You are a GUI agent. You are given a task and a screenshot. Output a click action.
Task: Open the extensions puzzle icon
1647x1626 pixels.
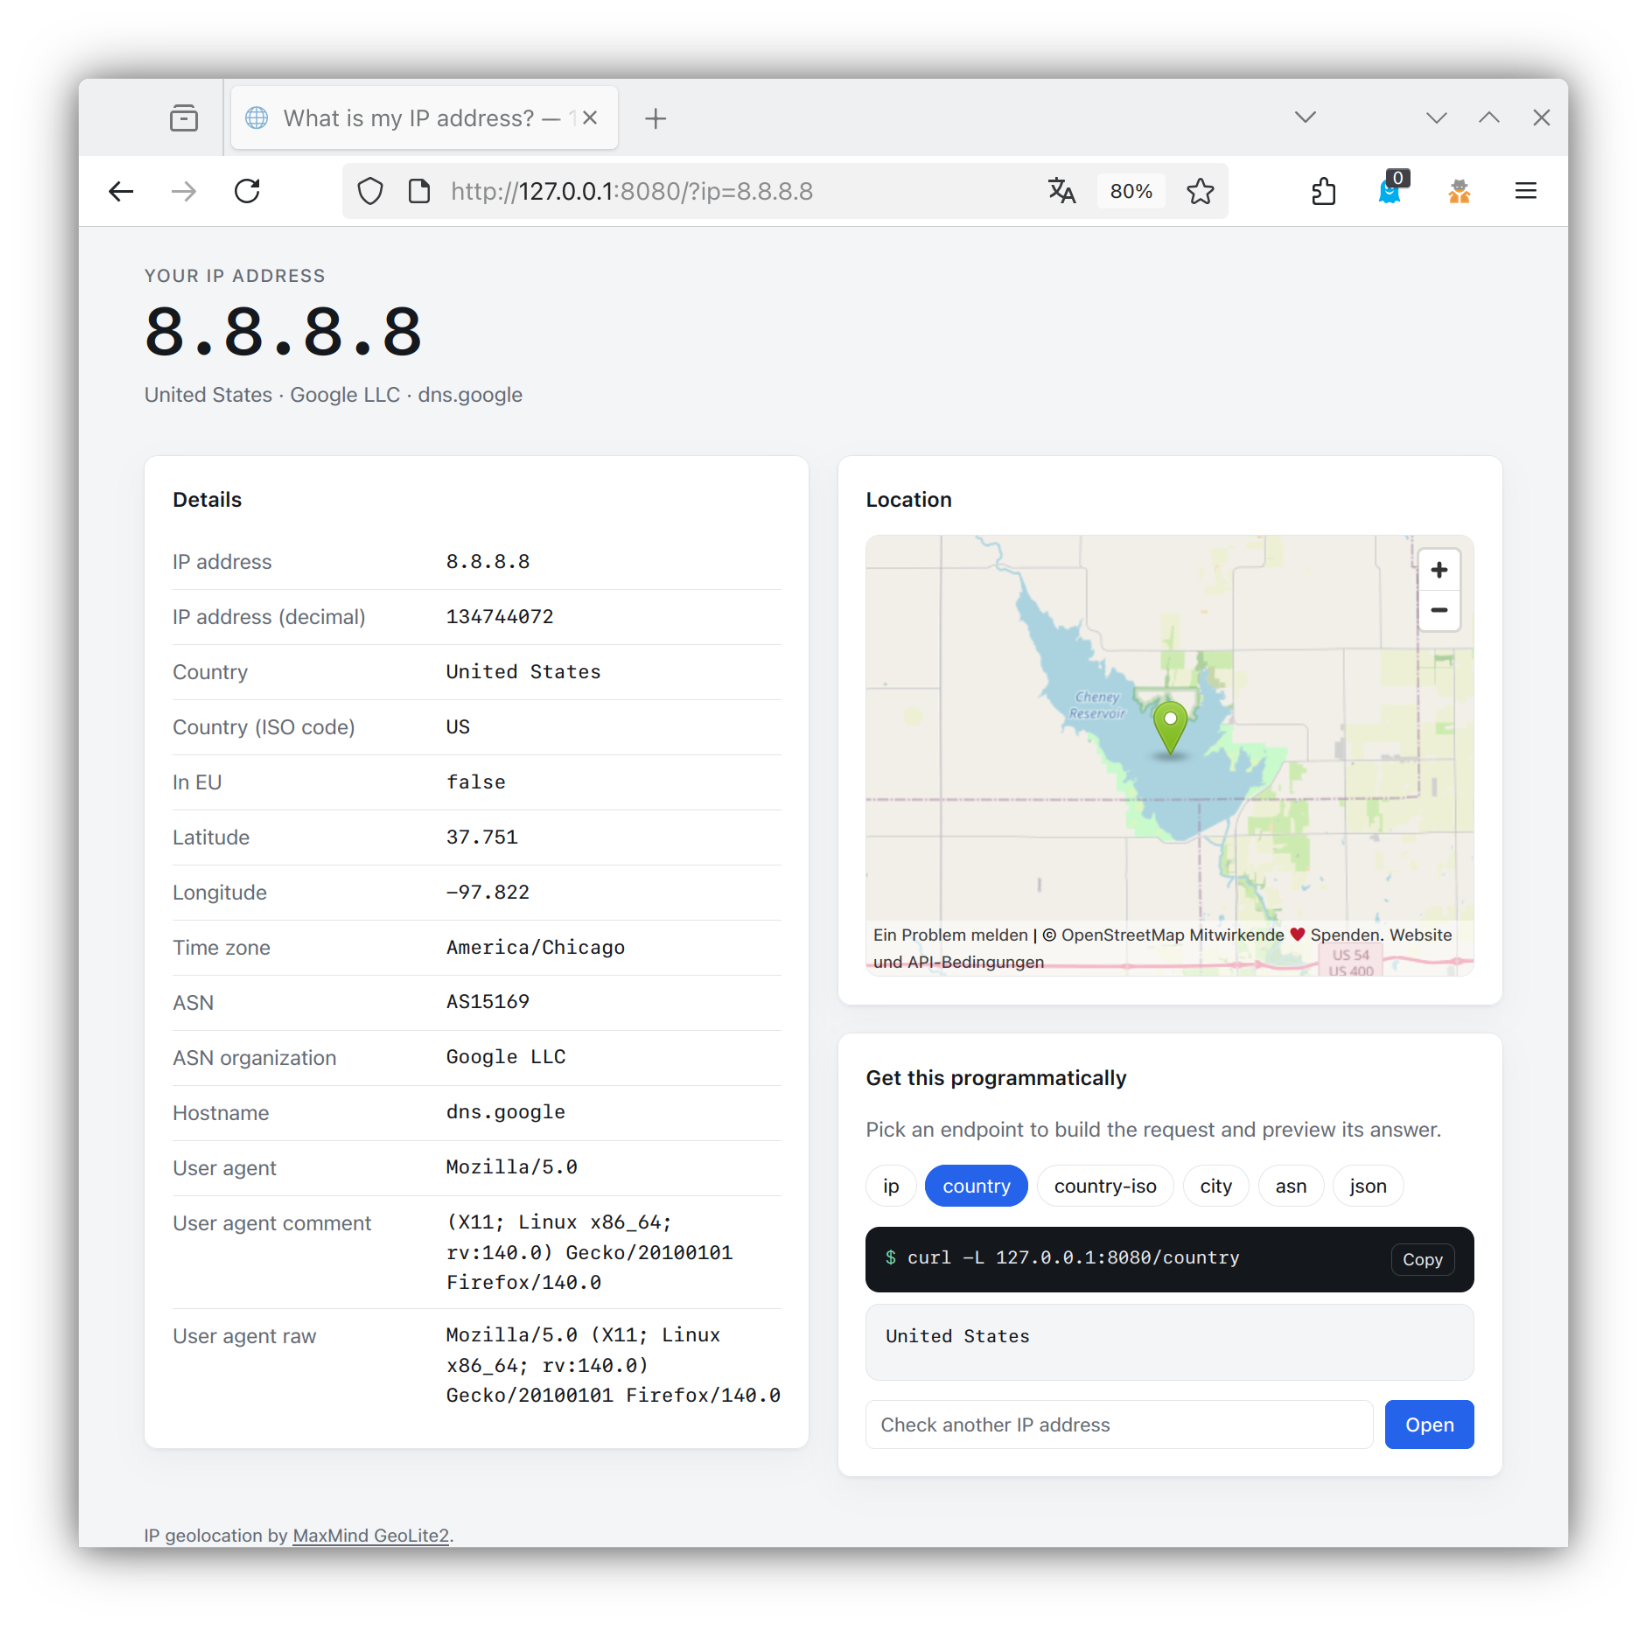point(1323,191)
